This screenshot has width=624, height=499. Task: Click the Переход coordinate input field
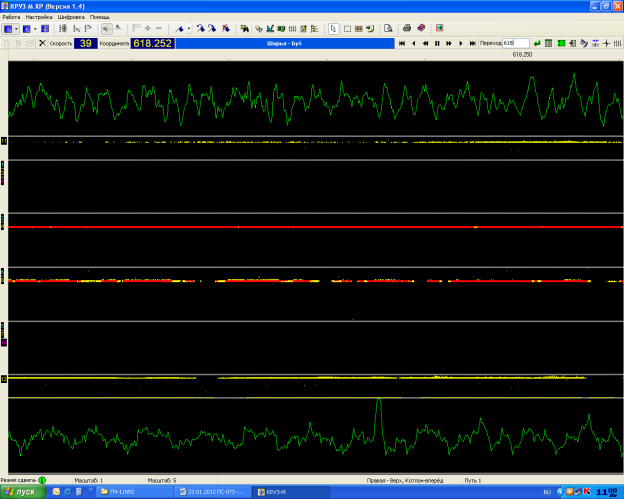pos(514,44)
